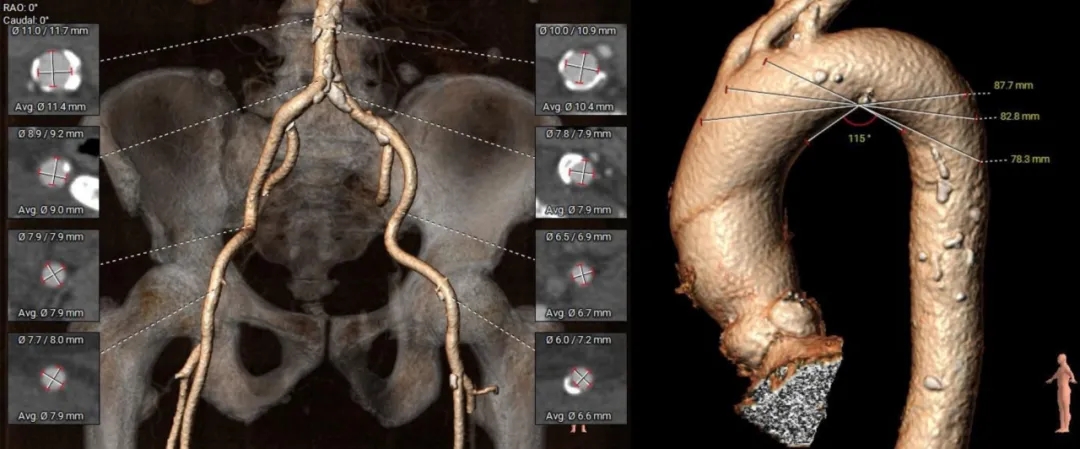
Task: Open the Ø 11.0 / 11.7 mm cross-section thumbnail
Action: [54, 70]
